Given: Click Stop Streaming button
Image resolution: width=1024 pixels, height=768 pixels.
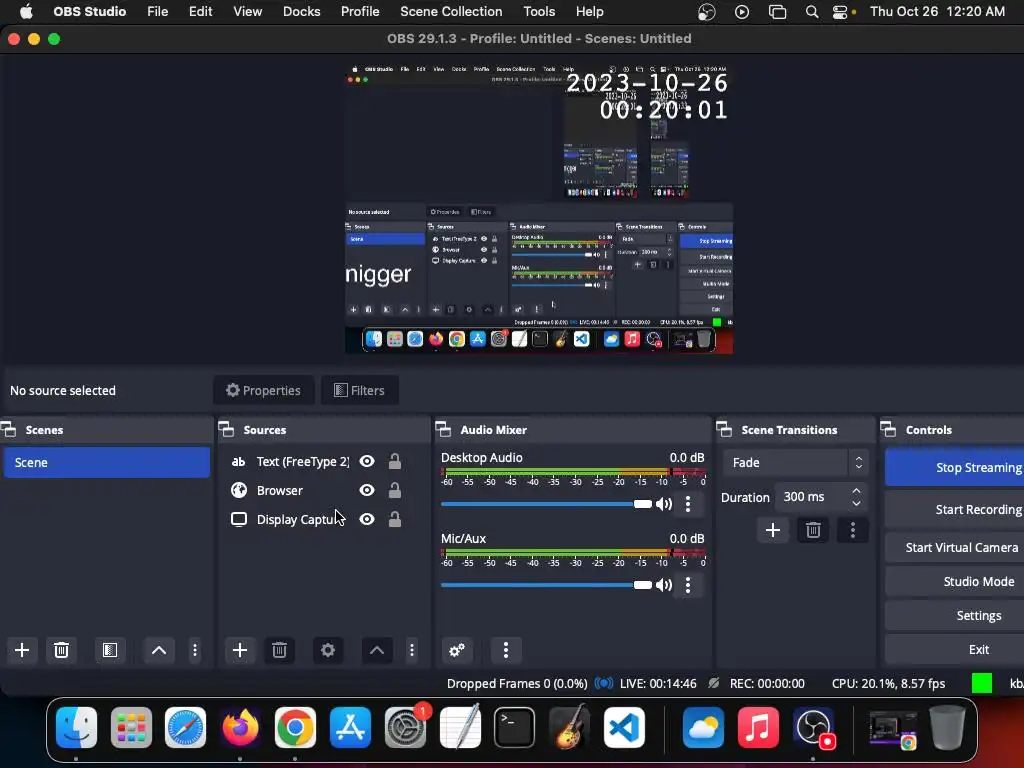Looking at the screenshot, I should (x=954, y=468).
